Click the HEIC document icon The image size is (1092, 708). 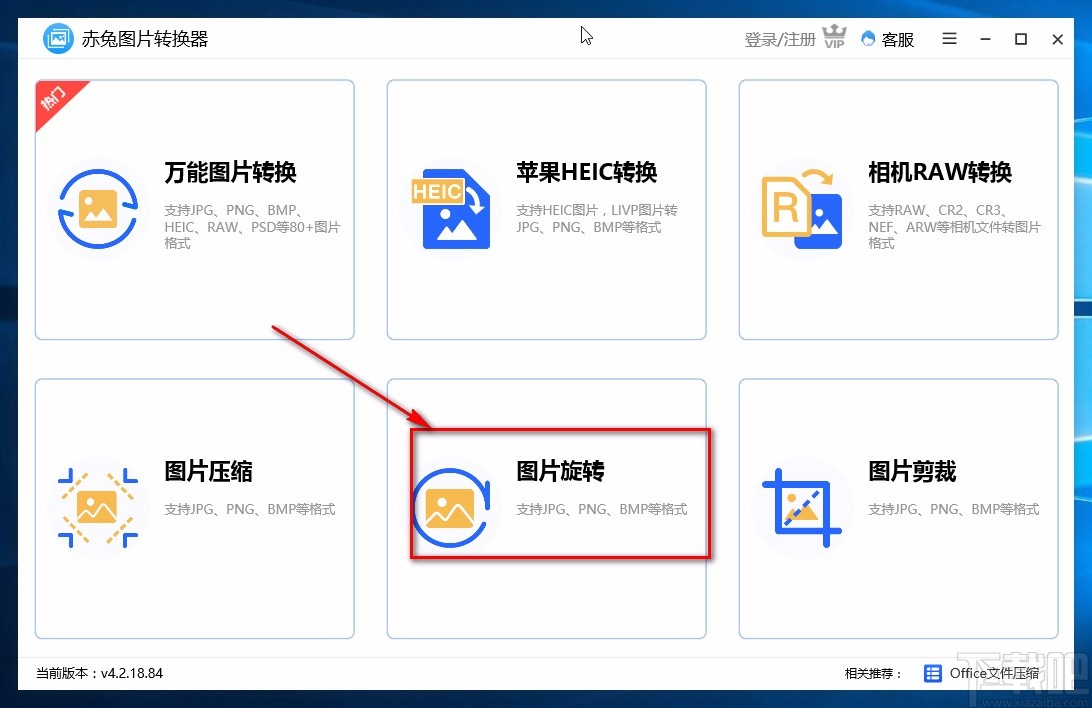pos(448,206)
